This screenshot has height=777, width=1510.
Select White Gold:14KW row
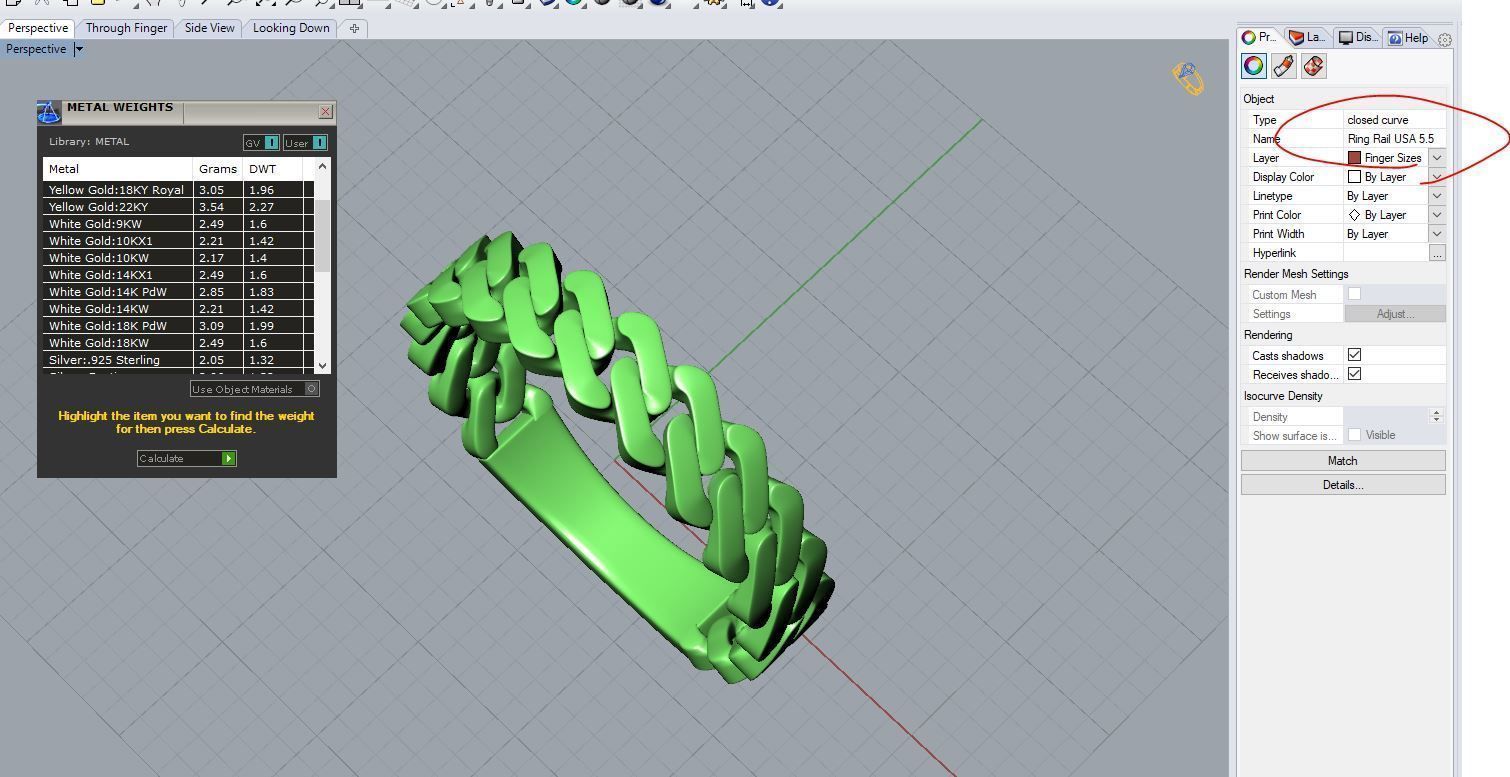[178, 309]
